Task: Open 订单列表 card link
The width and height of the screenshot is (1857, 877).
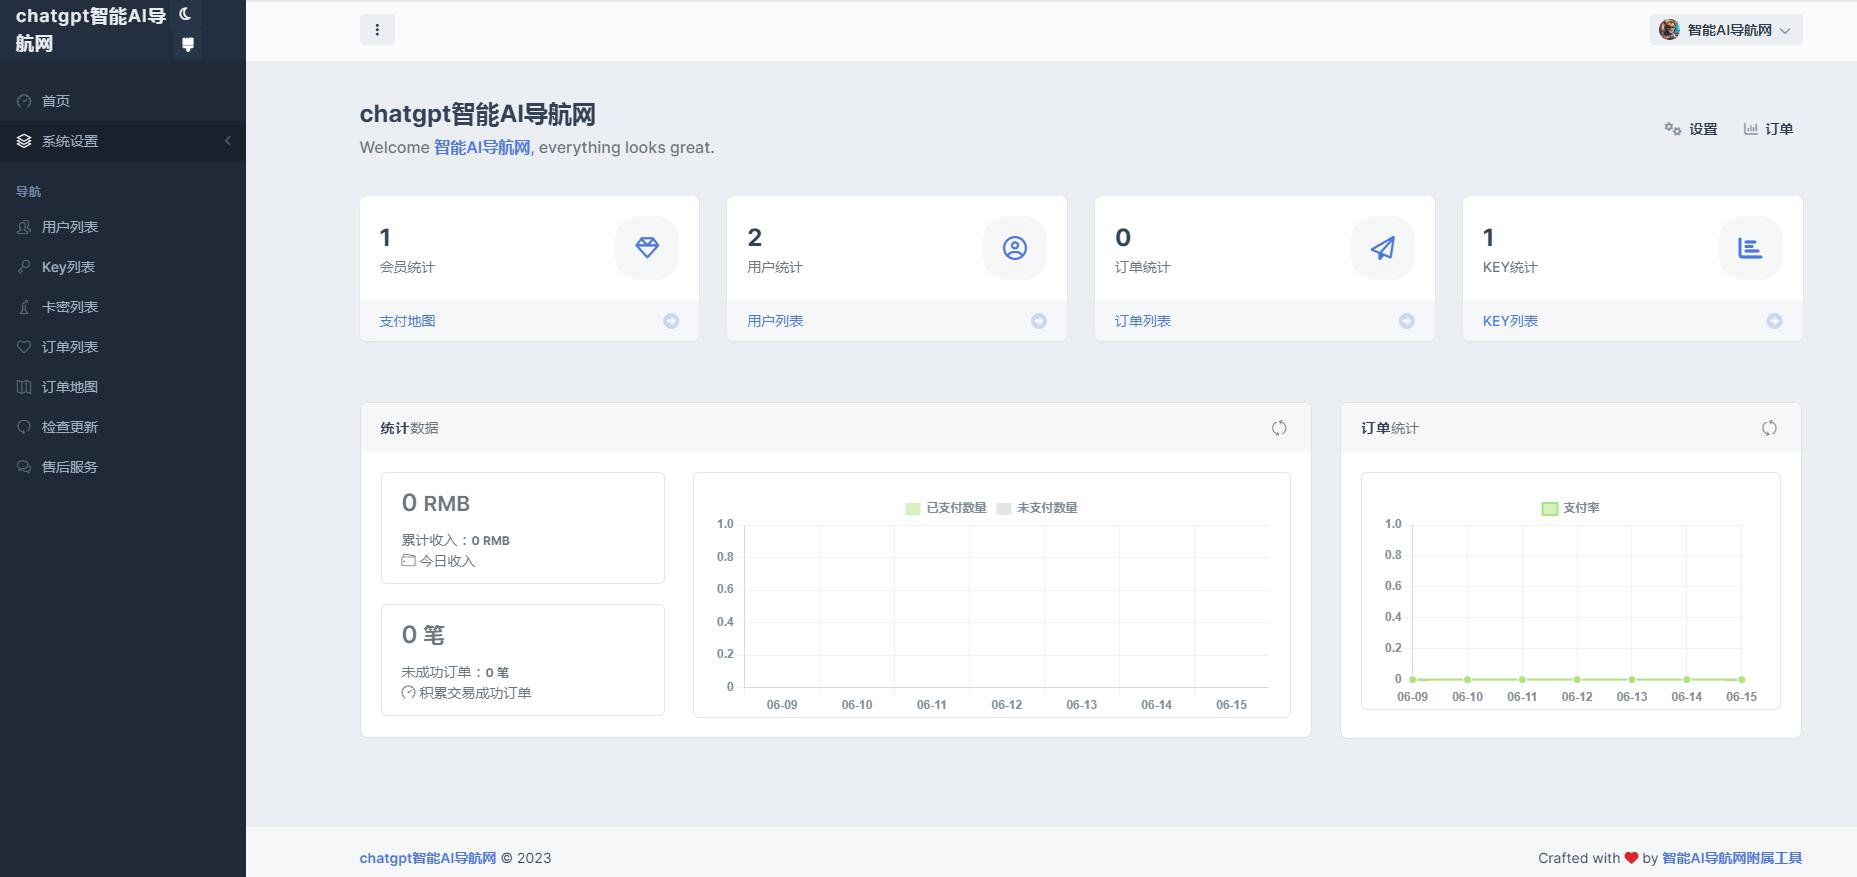Action: [1143, 321]
